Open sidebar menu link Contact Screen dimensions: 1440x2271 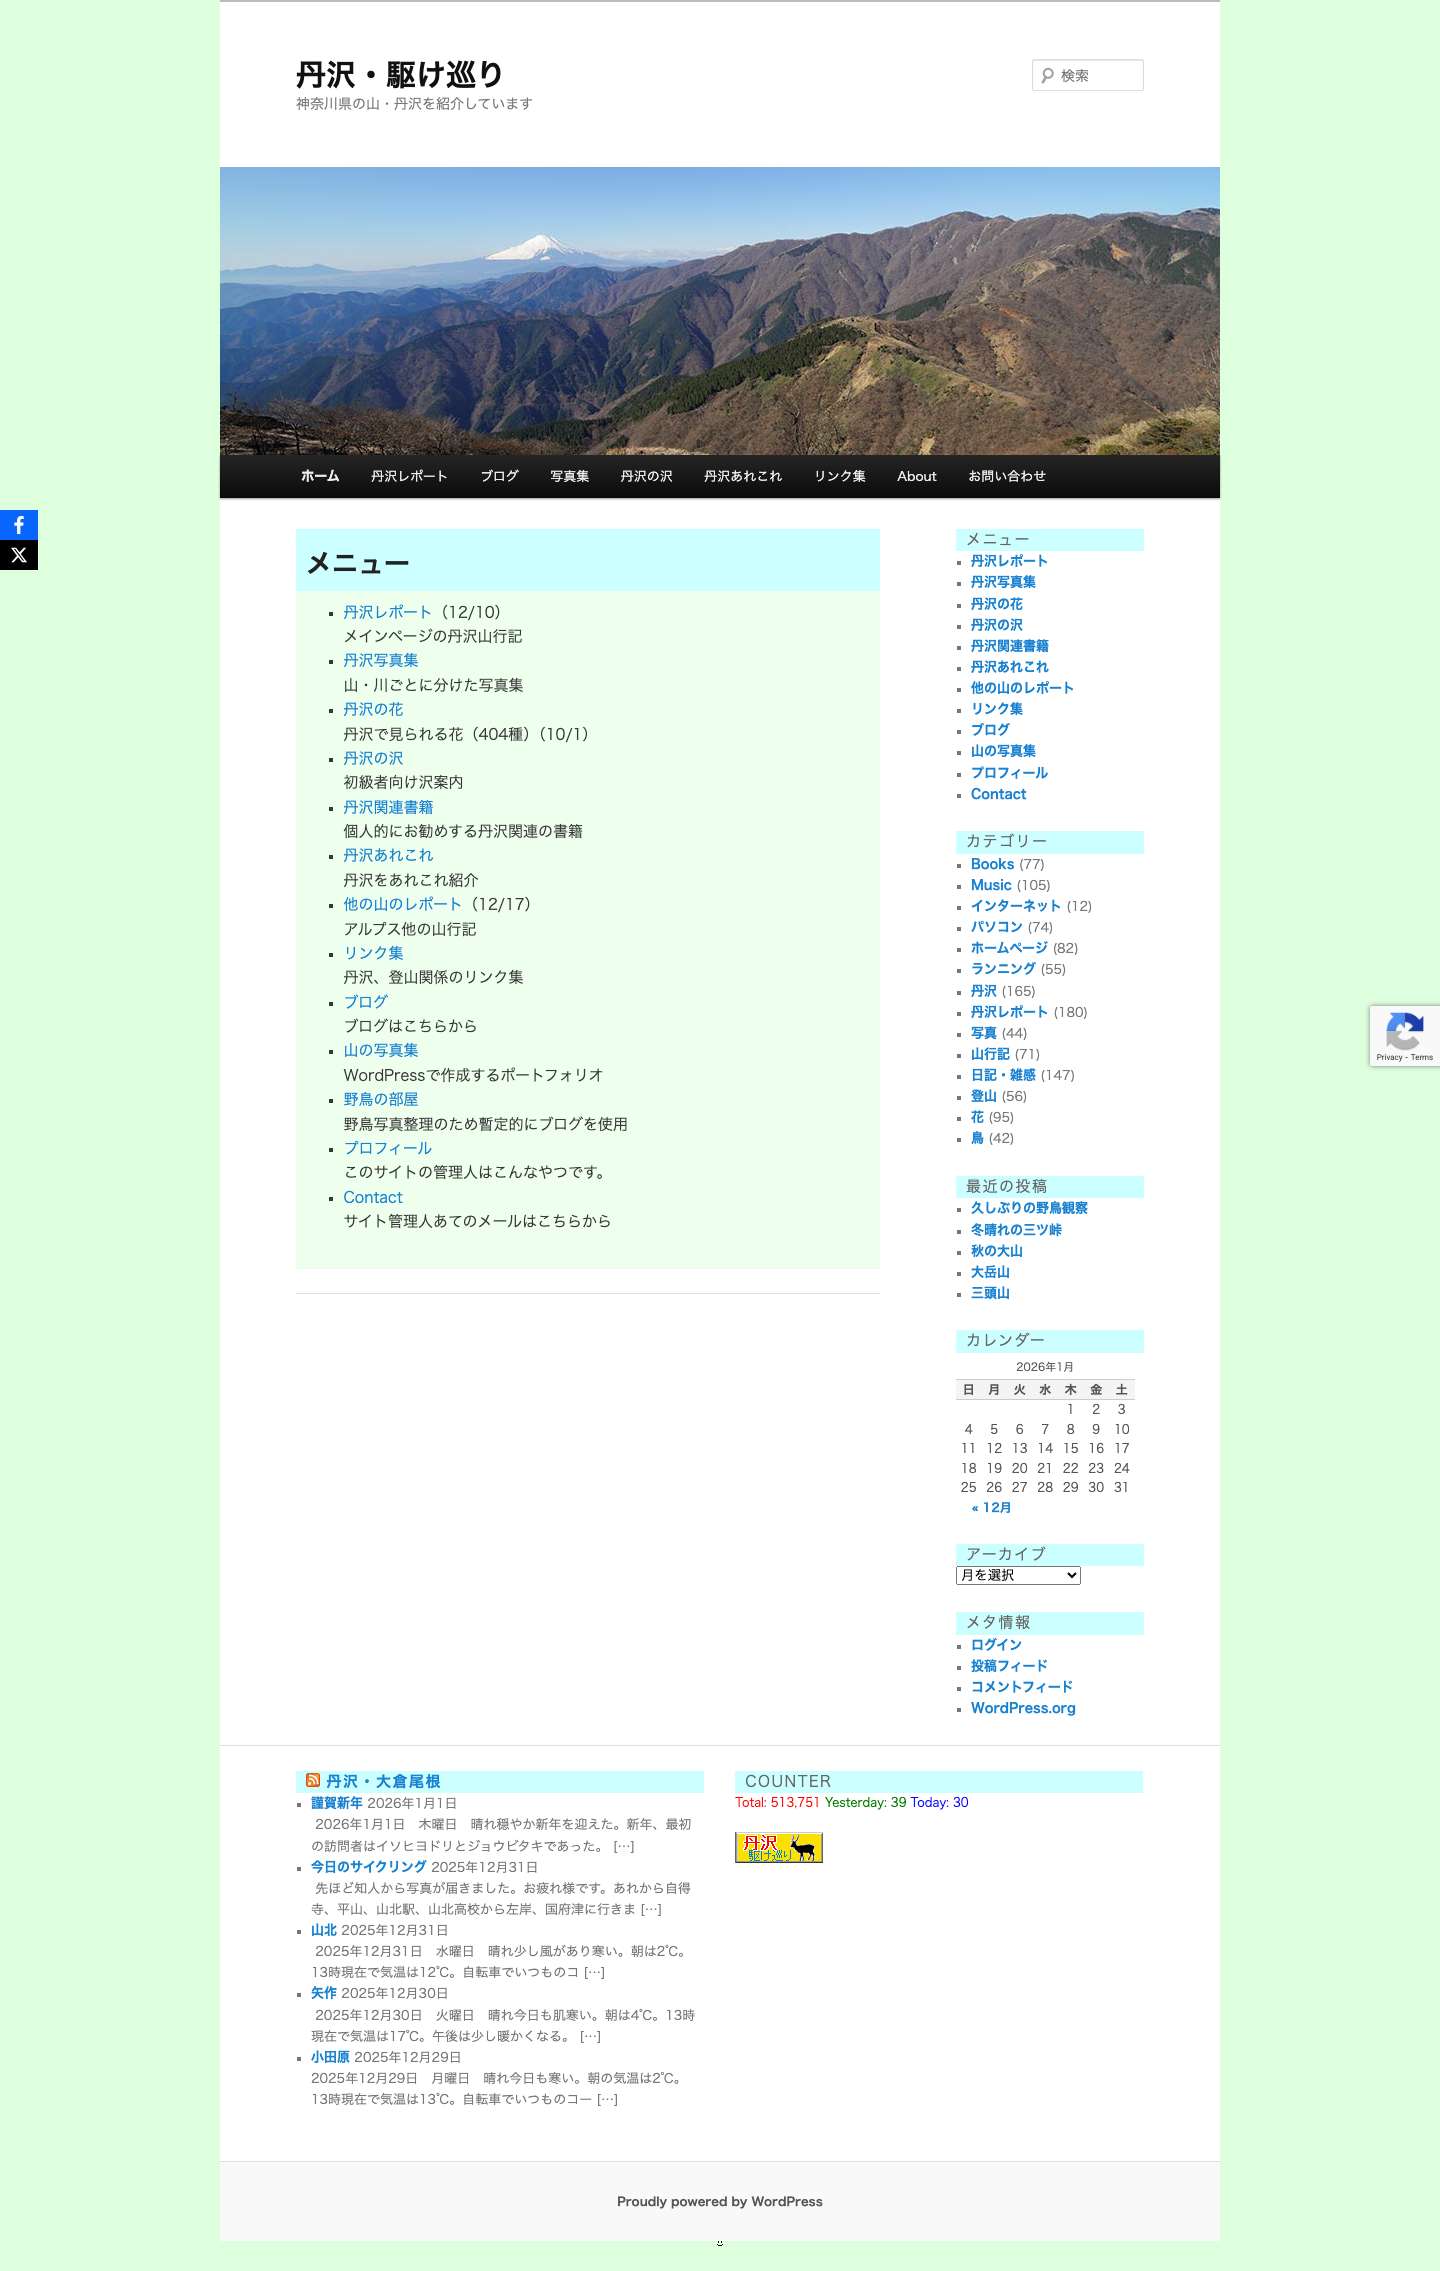(x=998, y=794)
